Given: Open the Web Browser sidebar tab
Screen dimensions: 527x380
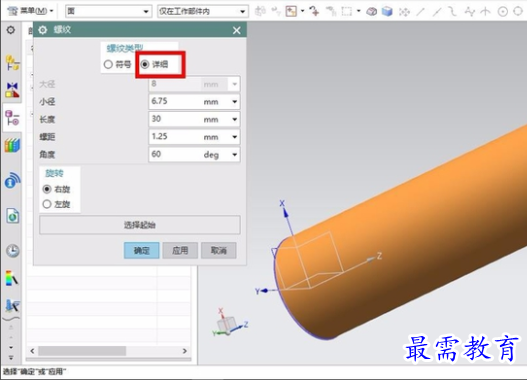Looking at the screenshot, I should [x=12, y=215].
